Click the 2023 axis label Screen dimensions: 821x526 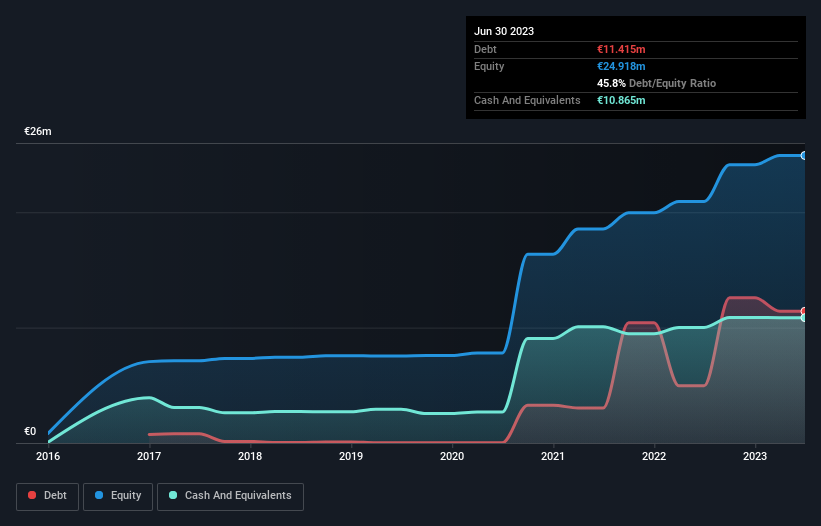755,456
